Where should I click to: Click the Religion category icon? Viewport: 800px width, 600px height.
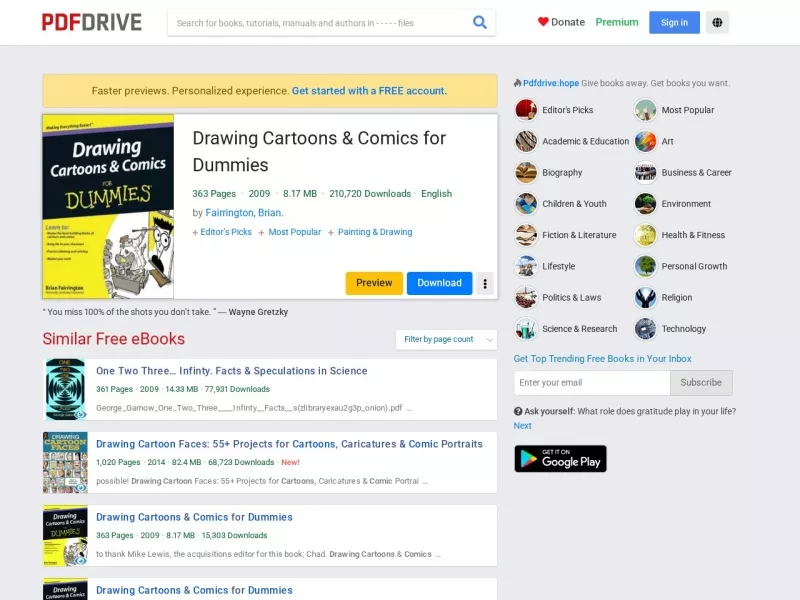[x=645, y=297]
